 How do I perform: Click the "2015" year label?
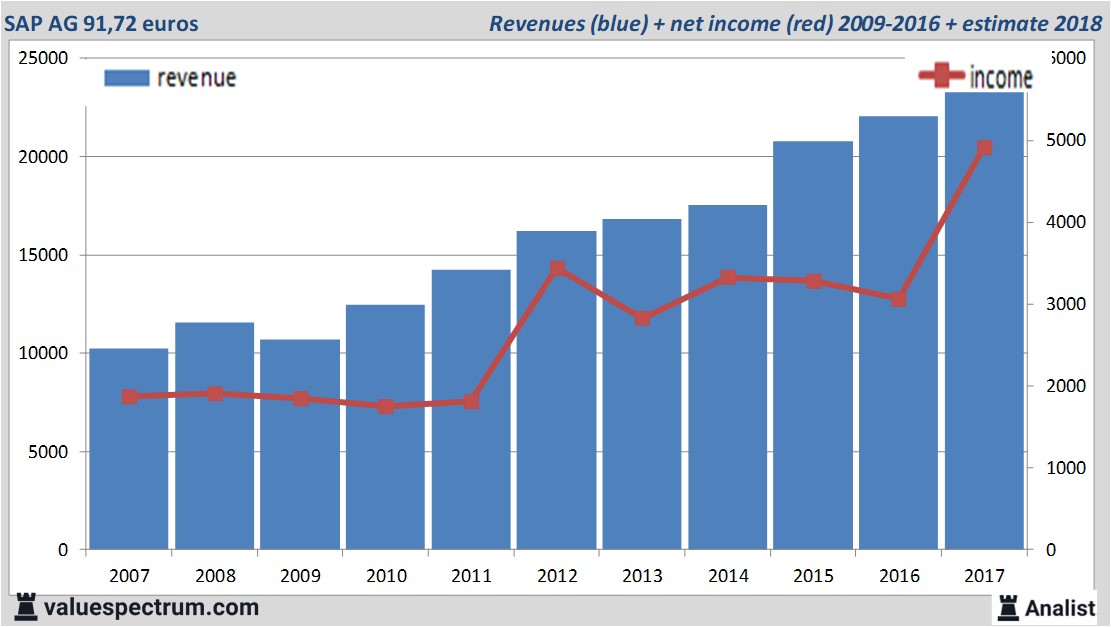[x=813, y=575]
